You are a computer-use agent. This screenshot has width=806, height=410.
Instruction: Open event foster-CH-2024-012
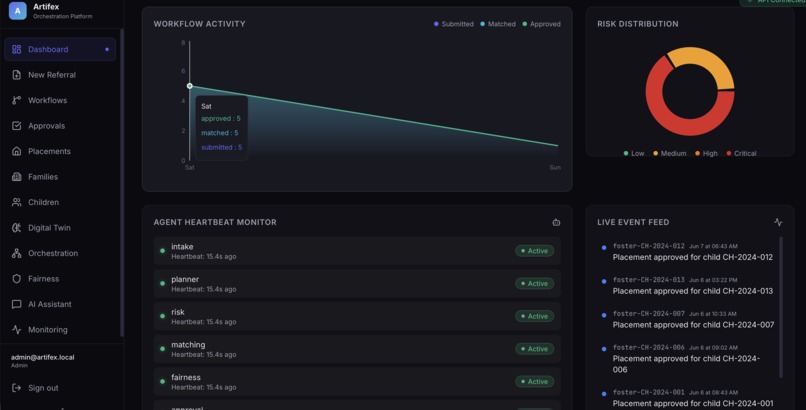tap(688, 252)
